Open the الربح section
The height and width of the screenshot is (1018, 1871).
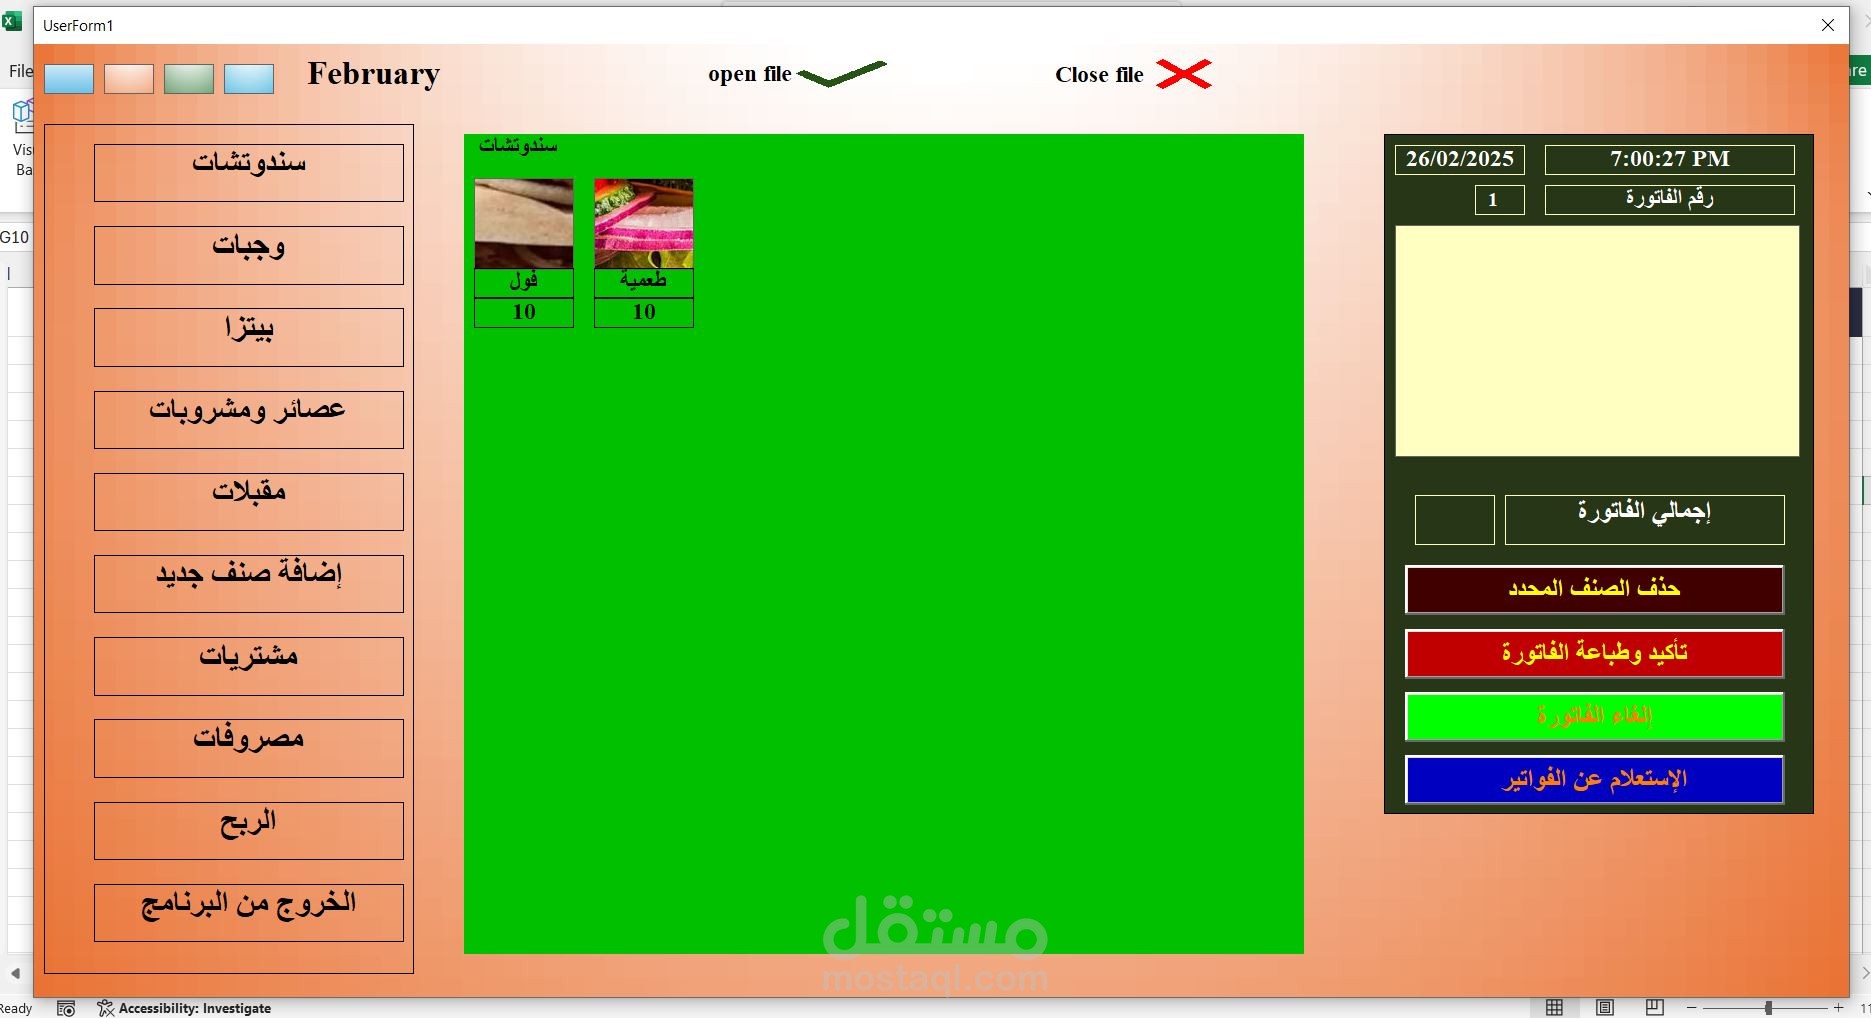[249, 830]
